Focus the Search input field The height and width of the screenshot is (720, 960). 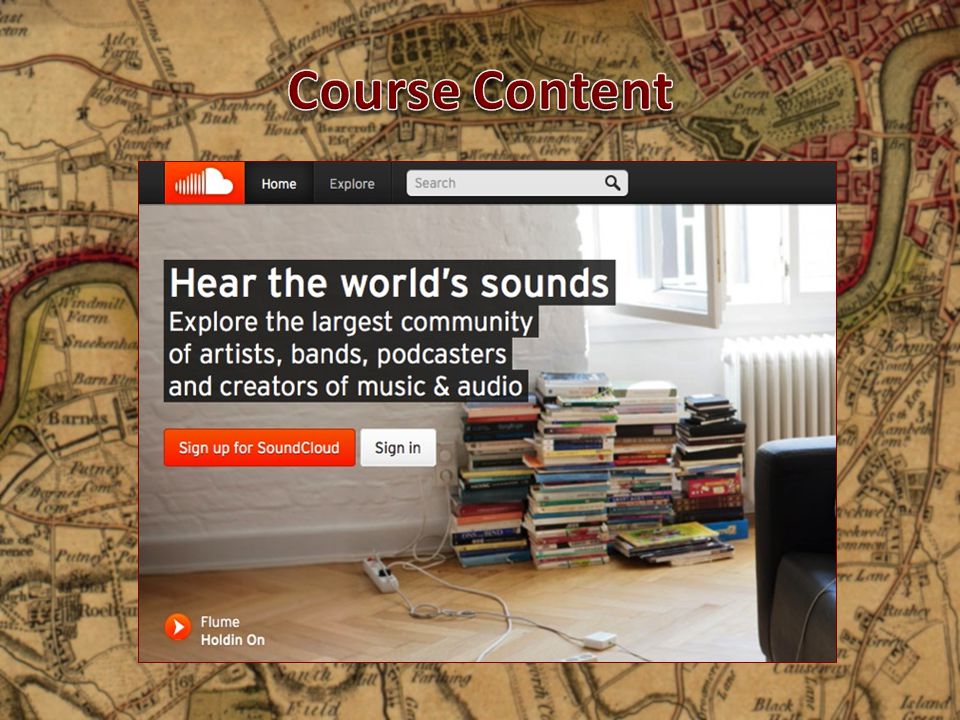click(x=517, y=183)
